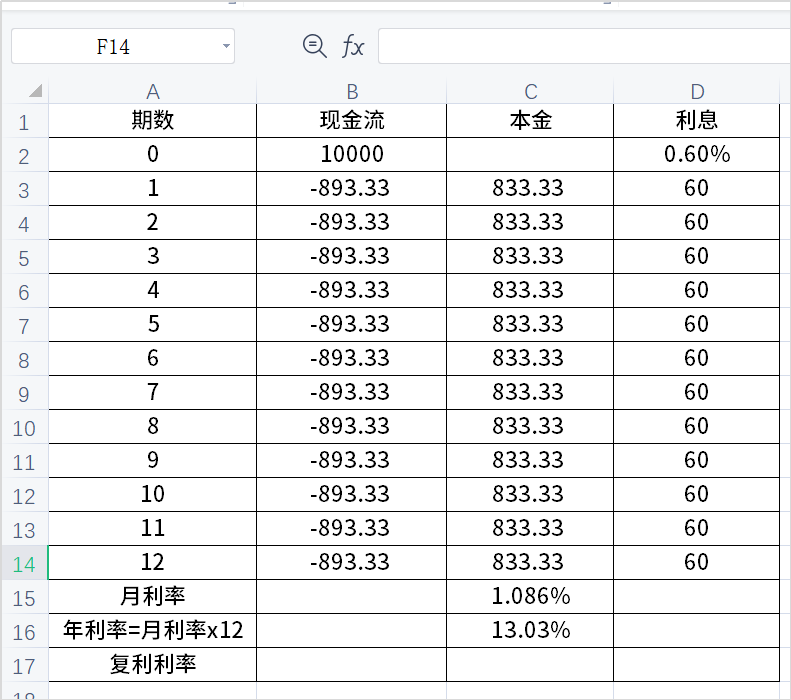791x700 pixels.
Task: Click the 期数 header cell
Action: [x=152, y=121]
